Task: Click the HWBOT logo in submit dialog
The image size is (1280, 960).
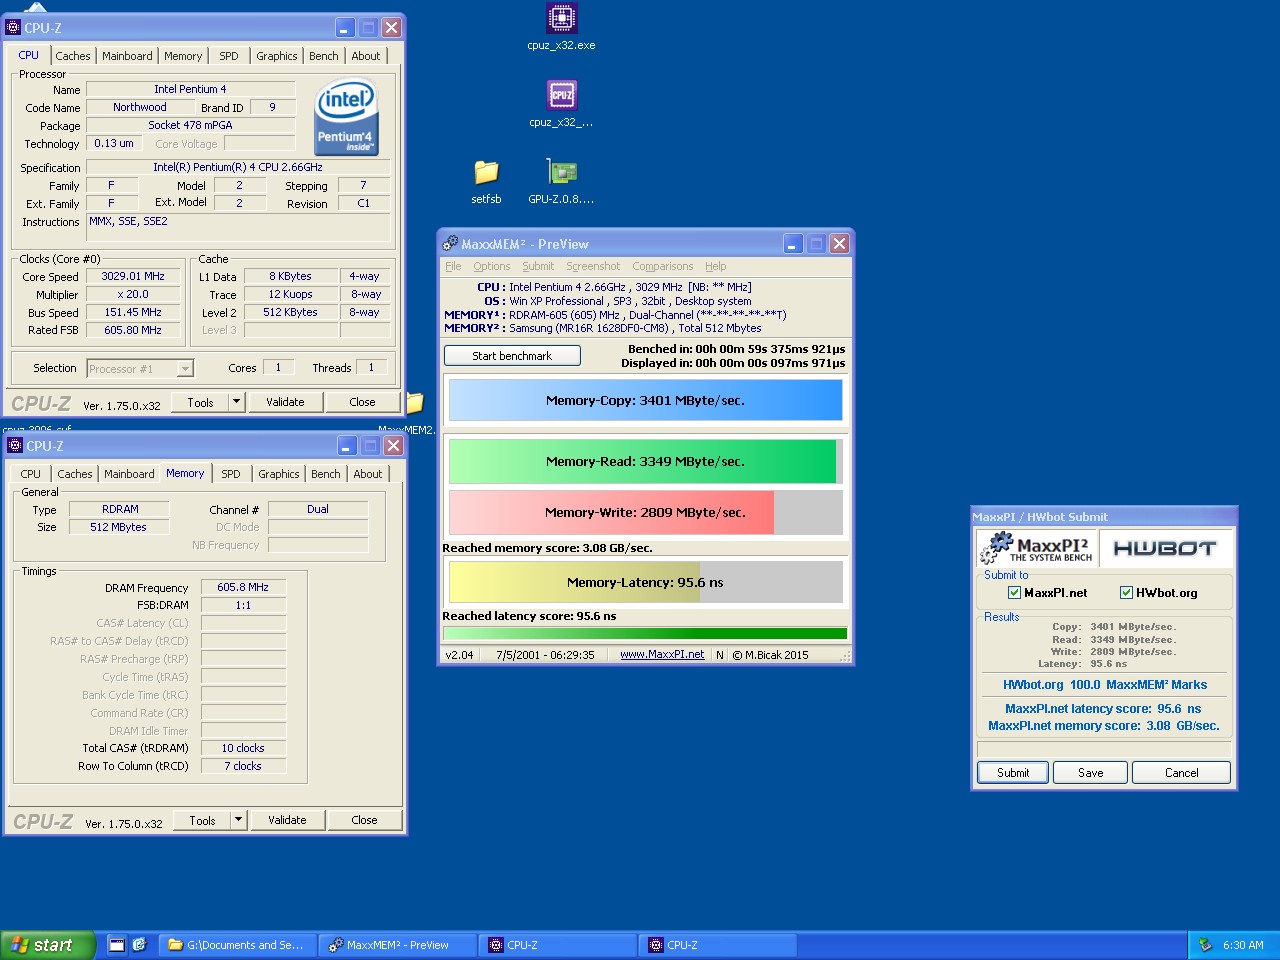Action: click(1165, 548)
